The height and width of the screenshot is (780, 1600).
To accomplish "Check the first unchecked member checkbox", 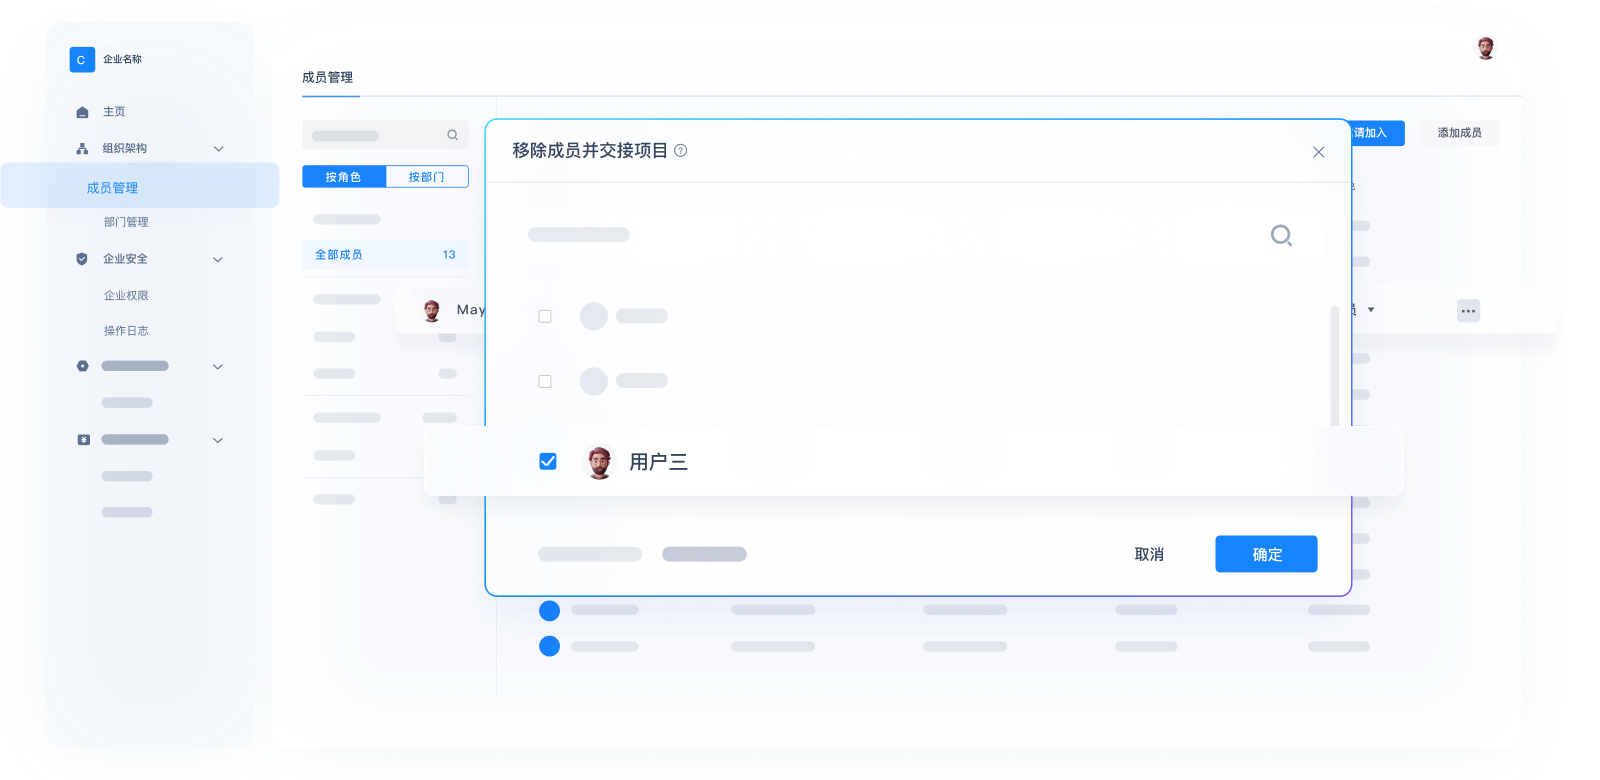I will tap(545, 316).
